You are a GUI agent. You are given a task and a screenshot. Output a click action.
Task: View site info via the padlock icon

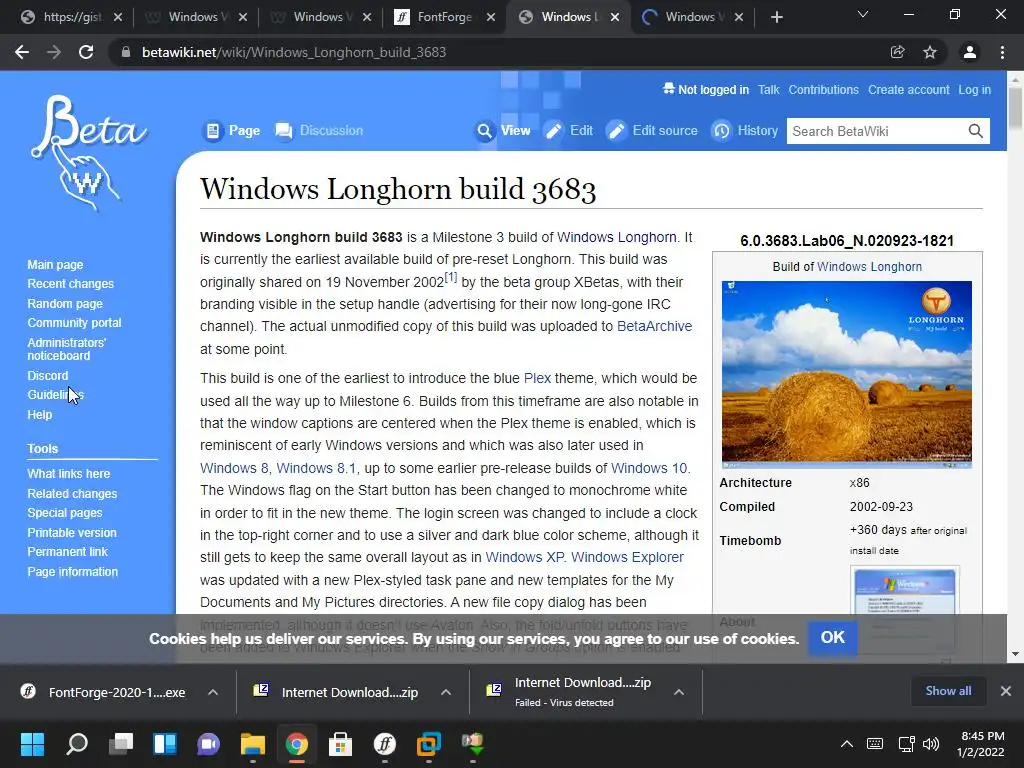click(x=126, y=52)
